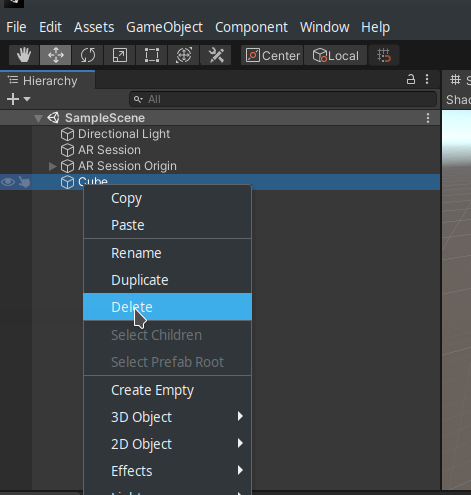Select AR Session Origin object

click(127, 166)
